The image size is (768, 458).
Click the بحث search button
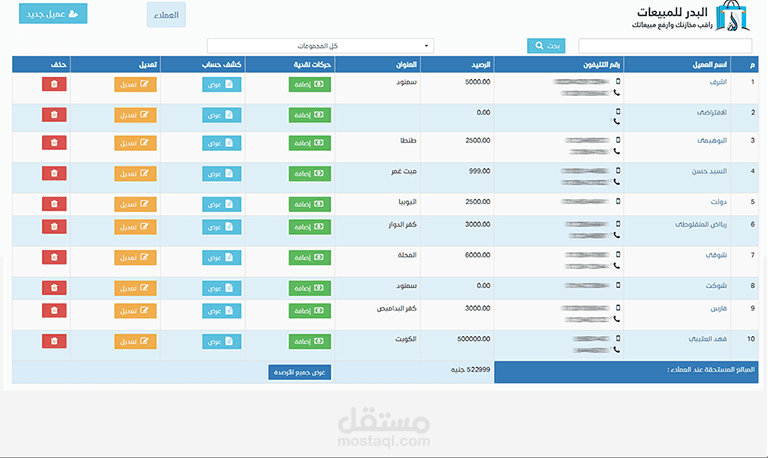(546, 46)
